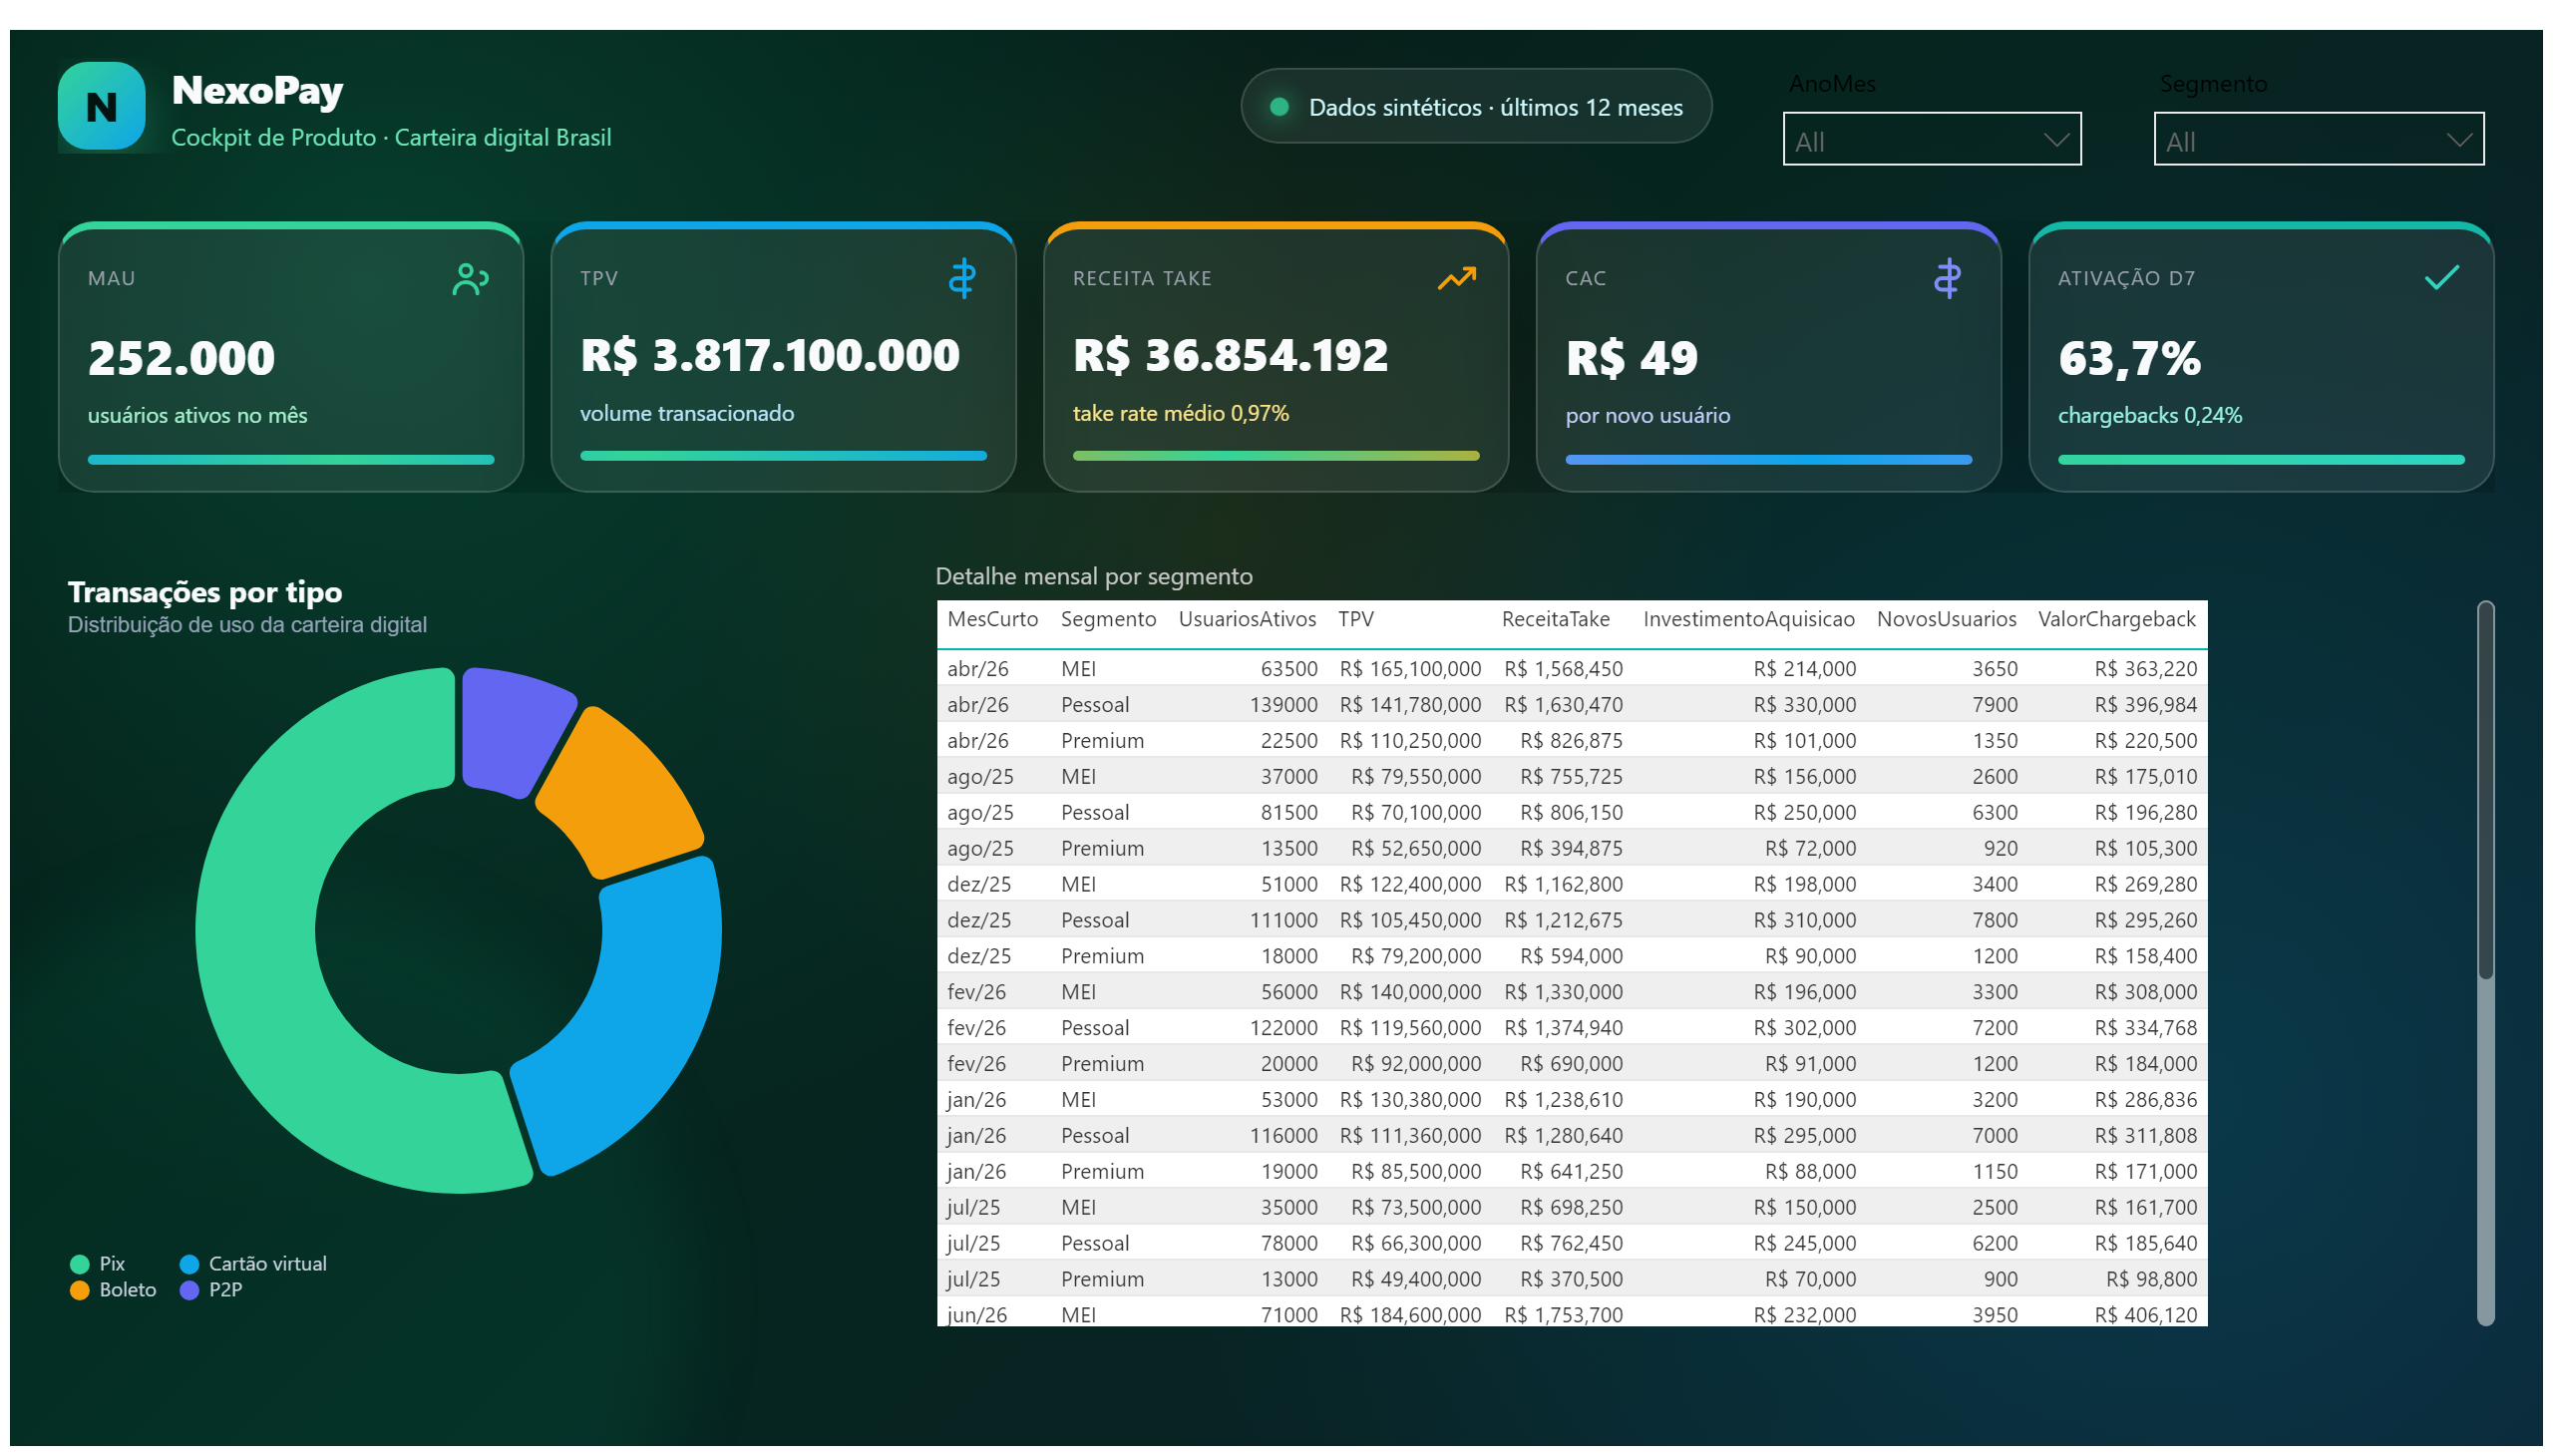Click the currency icon on CAC card
Screen dimensions: 2553x1456
click(1946, 278)
